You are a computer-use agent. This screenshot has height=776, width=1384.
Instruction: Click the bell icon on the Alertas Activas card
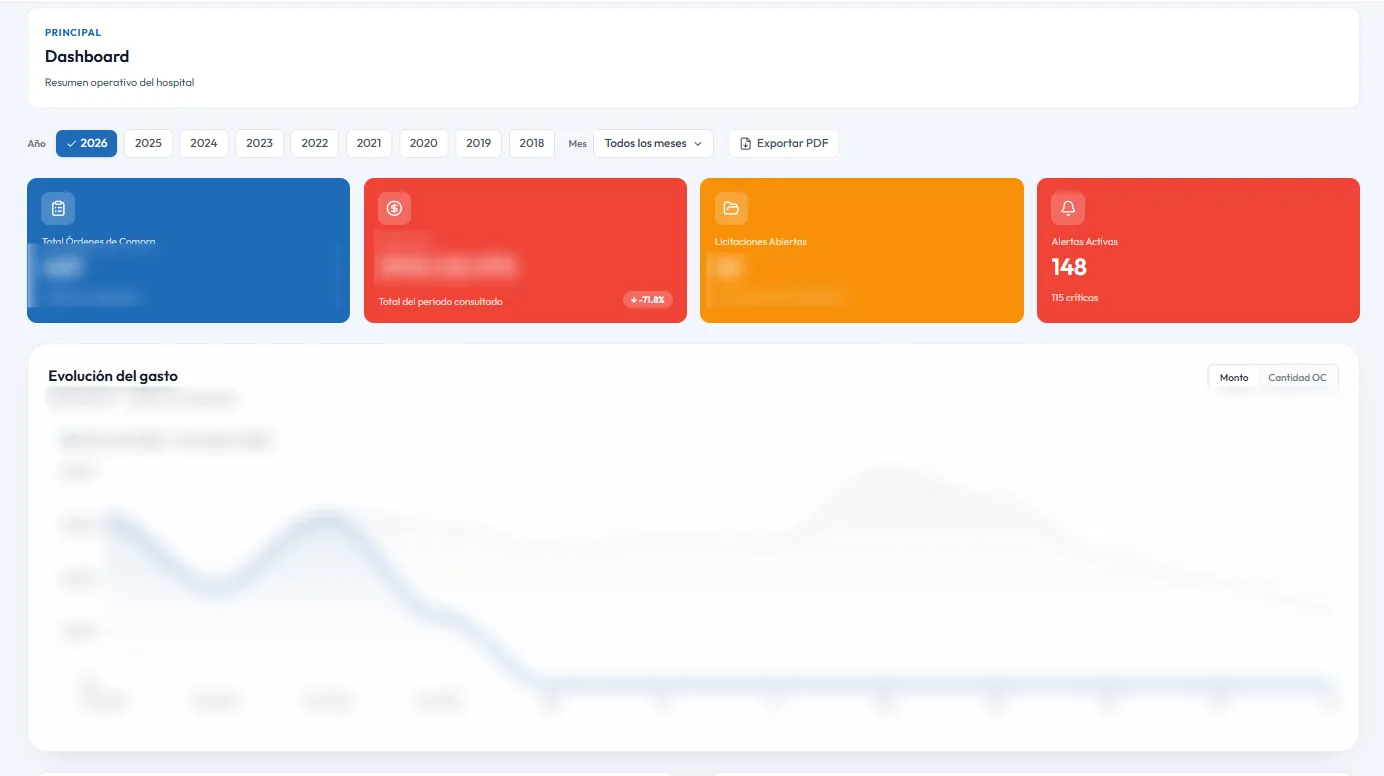click(1067, 208)
